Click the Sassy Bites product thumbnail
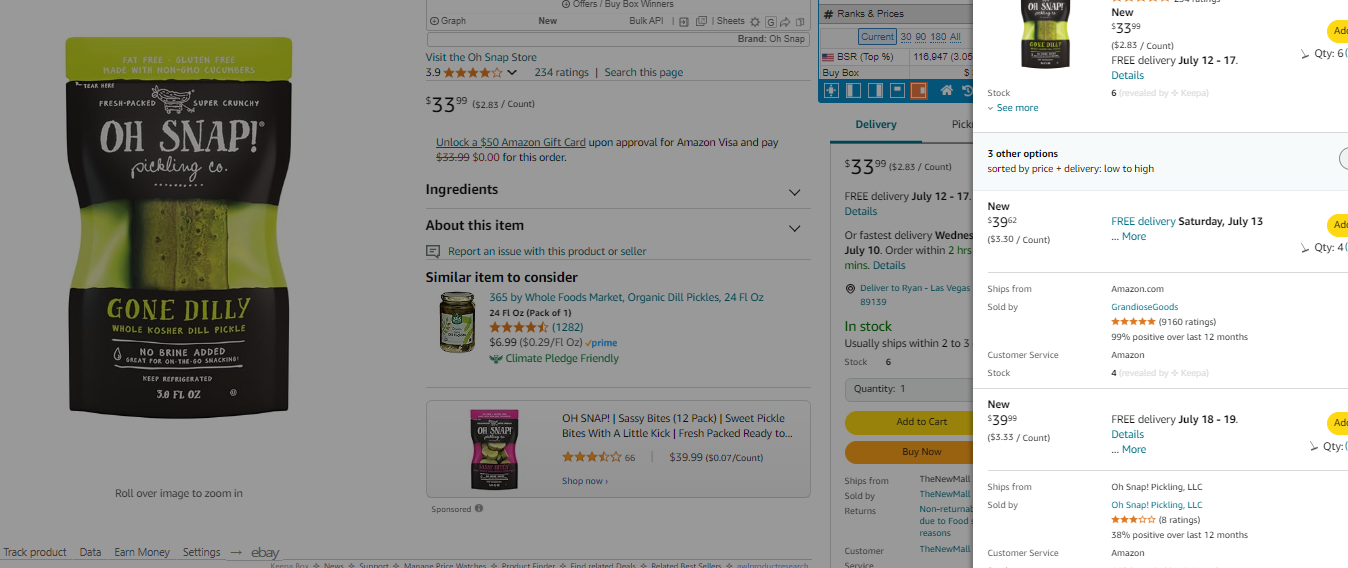Image resolution: width=1348 pixels, height=568 pixels. click(494, 450)
